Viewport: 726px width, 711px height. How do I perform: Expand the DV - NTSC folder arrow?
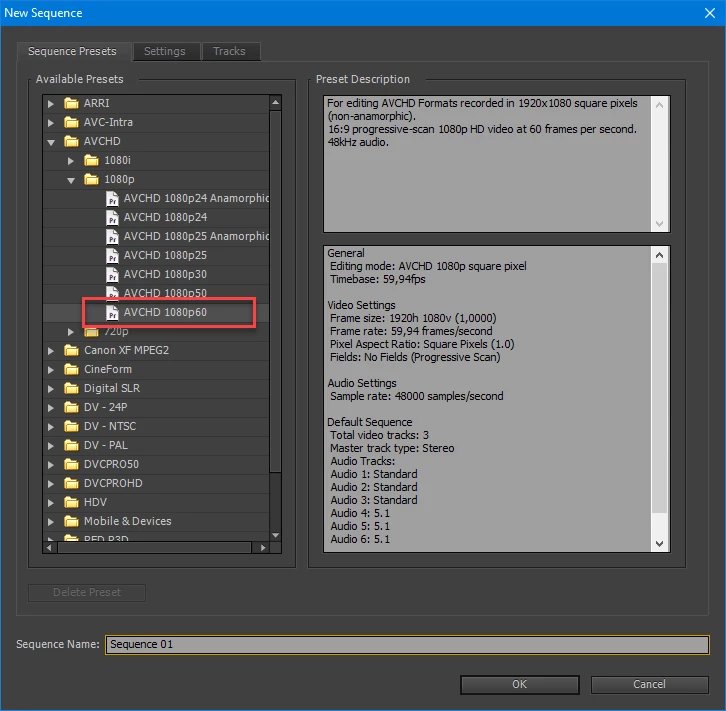click(51, 427)
